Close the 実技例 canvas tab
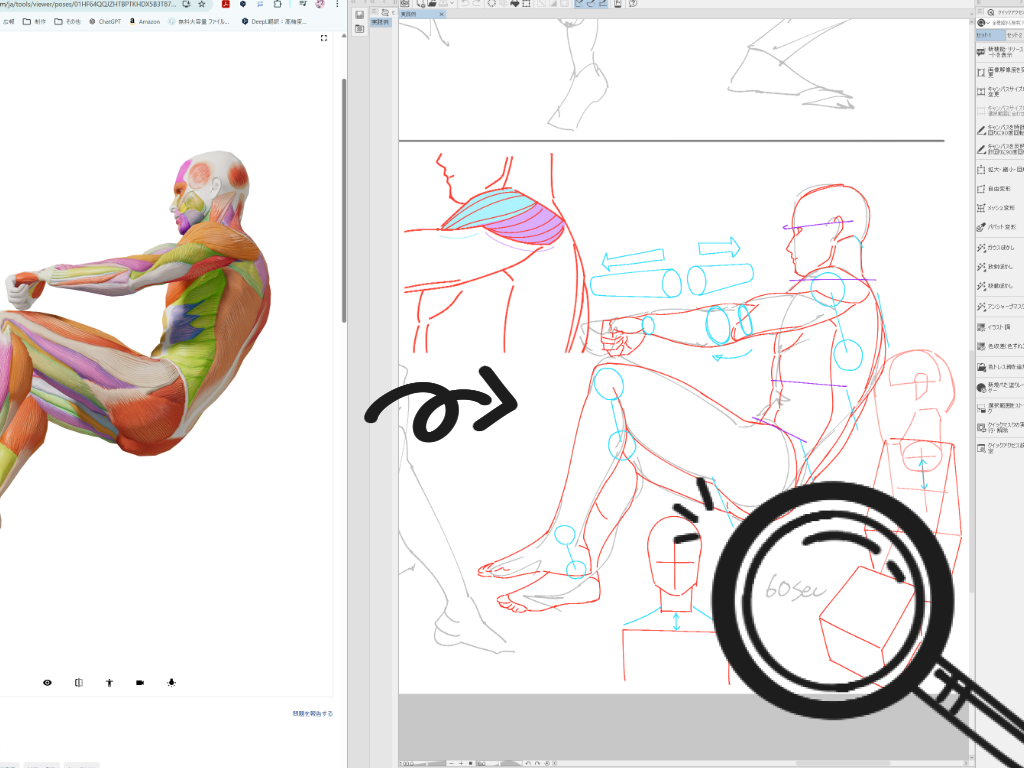 coord(441,14)
